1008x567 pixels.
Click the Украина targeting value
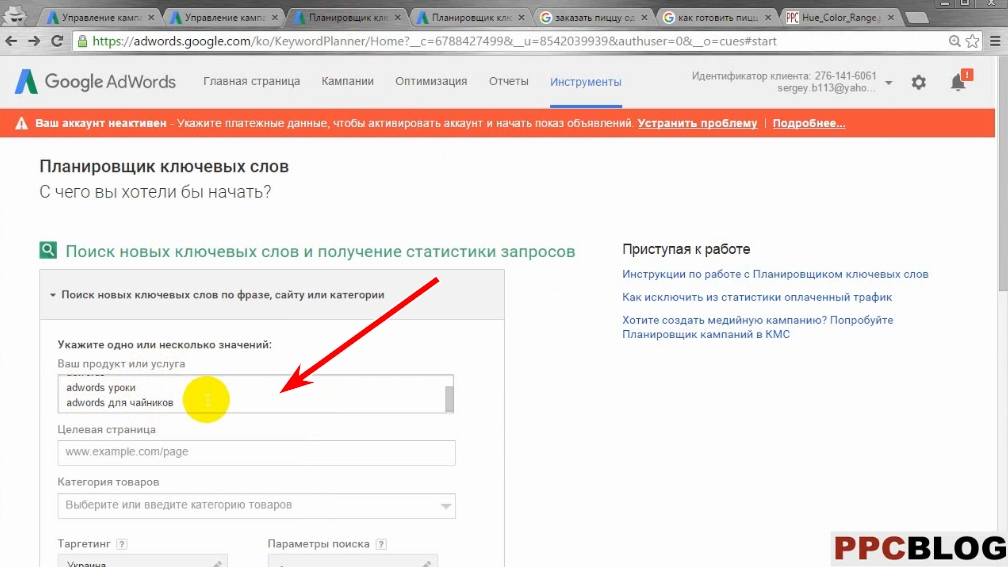coord(86,563)
